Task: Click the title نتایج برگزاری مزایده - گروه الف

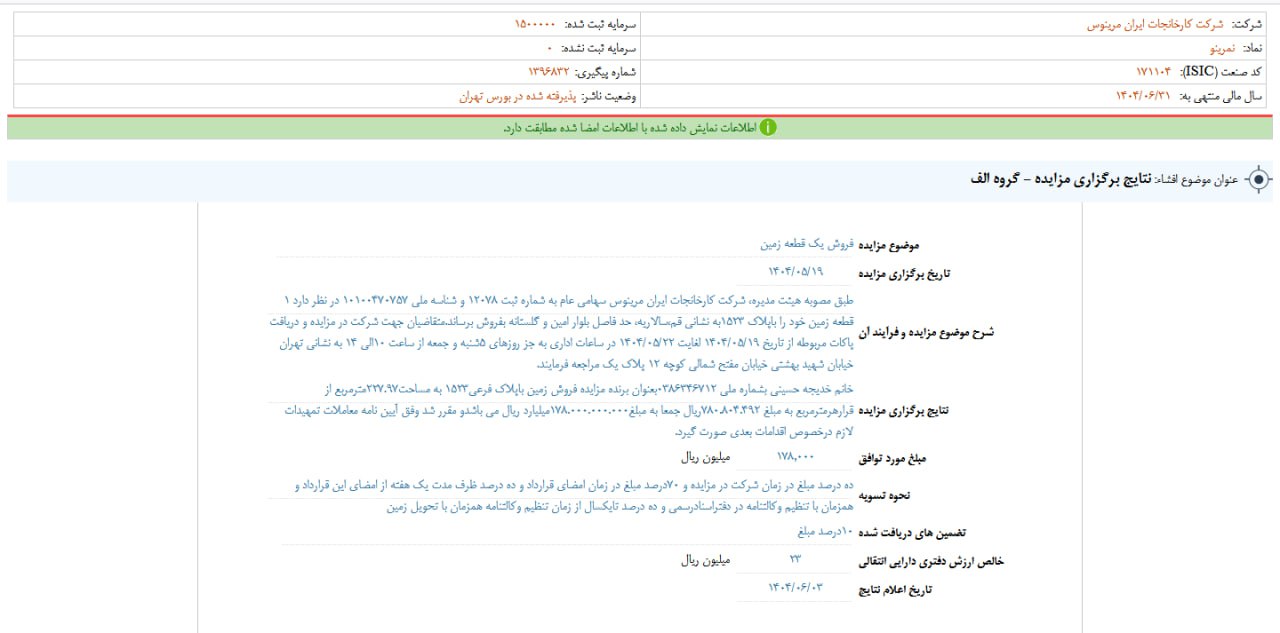Action: pyautogui.click(x=1061, y=179)
